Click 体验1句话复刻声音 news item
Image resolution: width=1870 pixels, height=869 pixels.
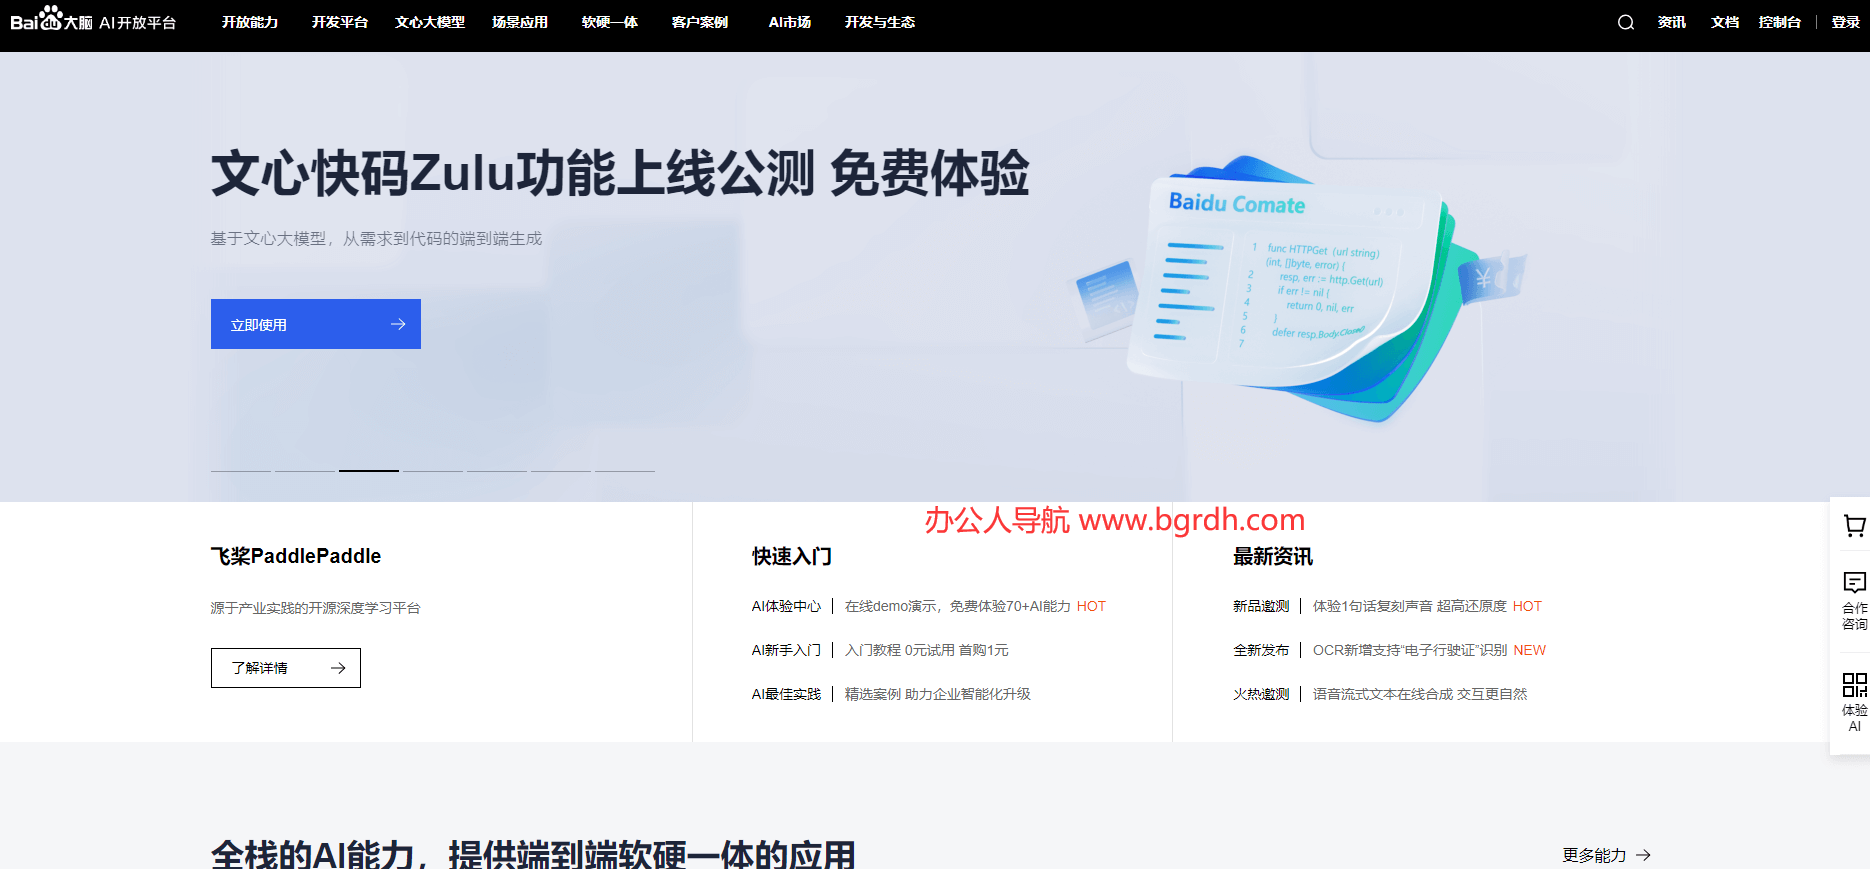1410,606
